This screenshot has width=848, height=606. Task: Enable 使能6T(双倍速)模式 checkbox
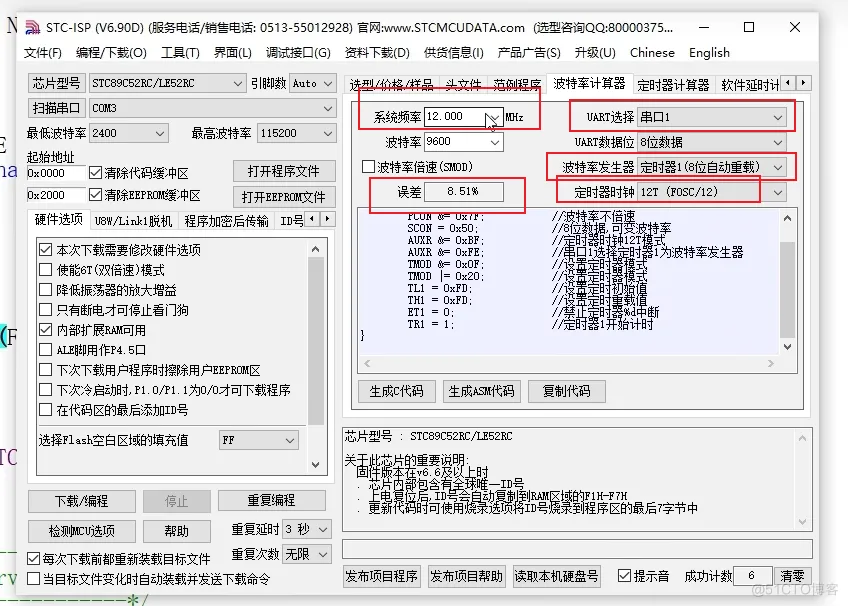pos(45,270)
